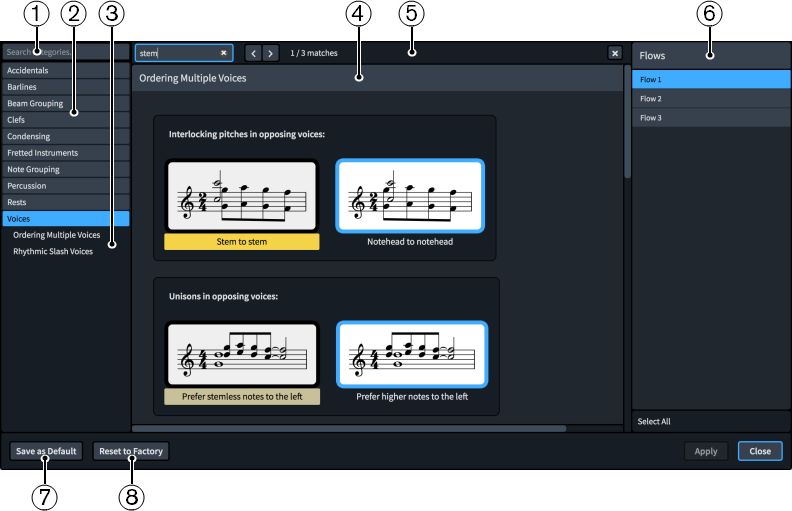Click Select All under the Flows list

654,421
